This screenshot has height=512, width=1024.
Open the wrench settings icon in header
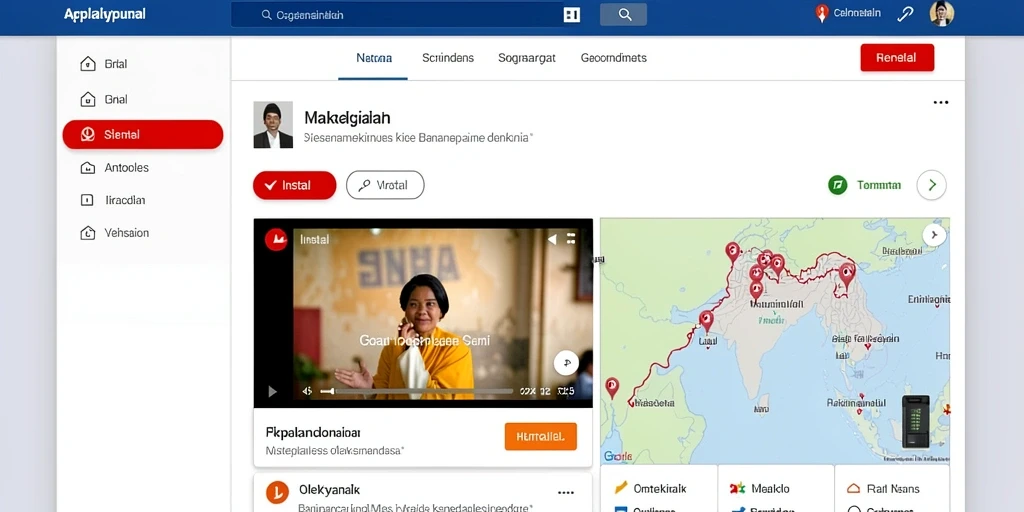pos(905,14)
